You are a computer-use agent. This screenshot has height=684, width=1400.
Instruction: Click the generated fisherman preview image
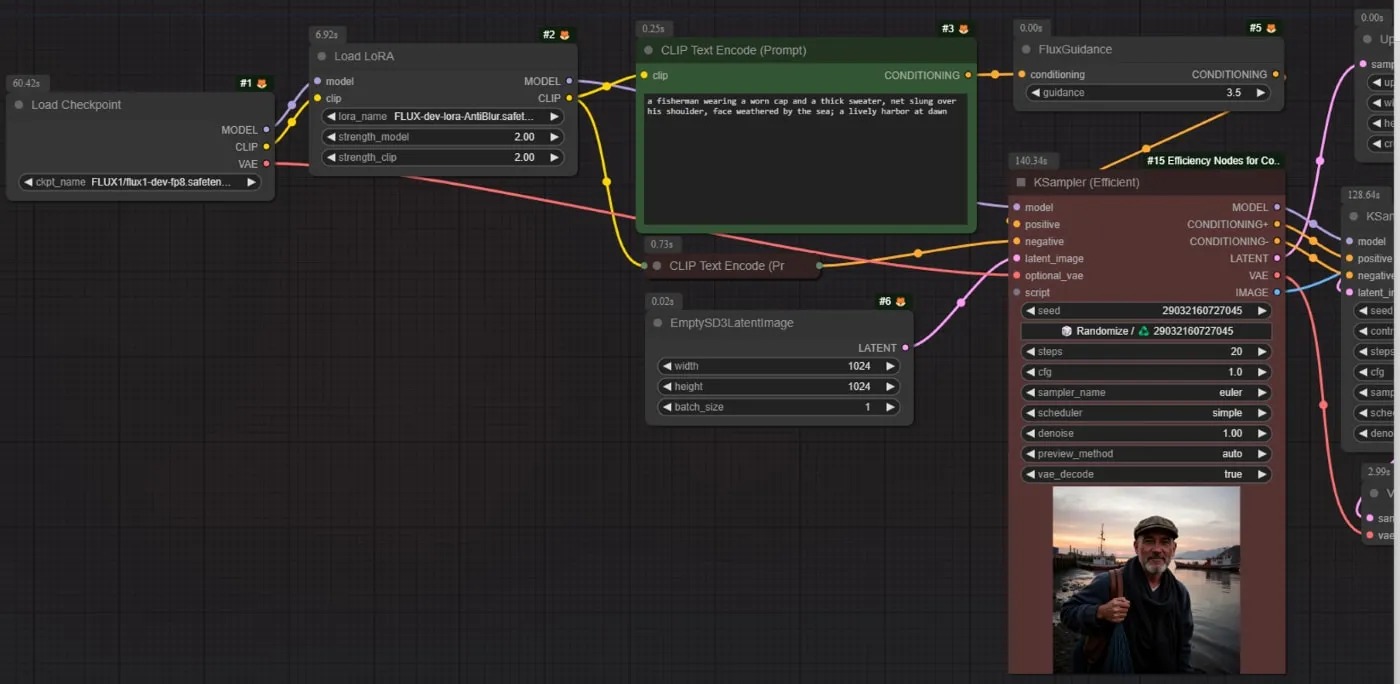(1146, 580)
